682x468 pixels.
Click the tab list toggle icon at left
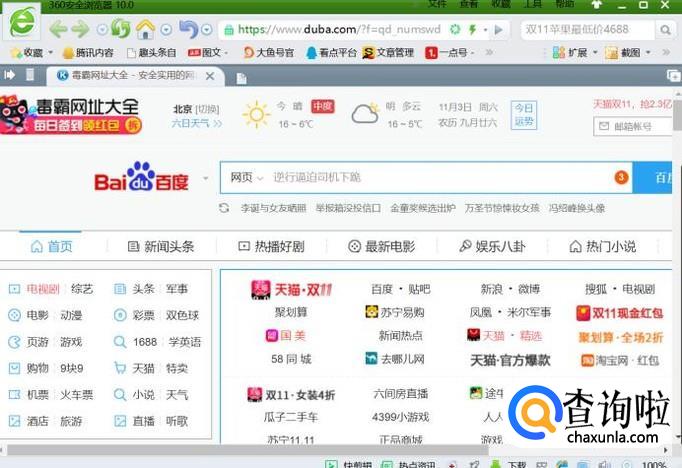tap(9, 75)
